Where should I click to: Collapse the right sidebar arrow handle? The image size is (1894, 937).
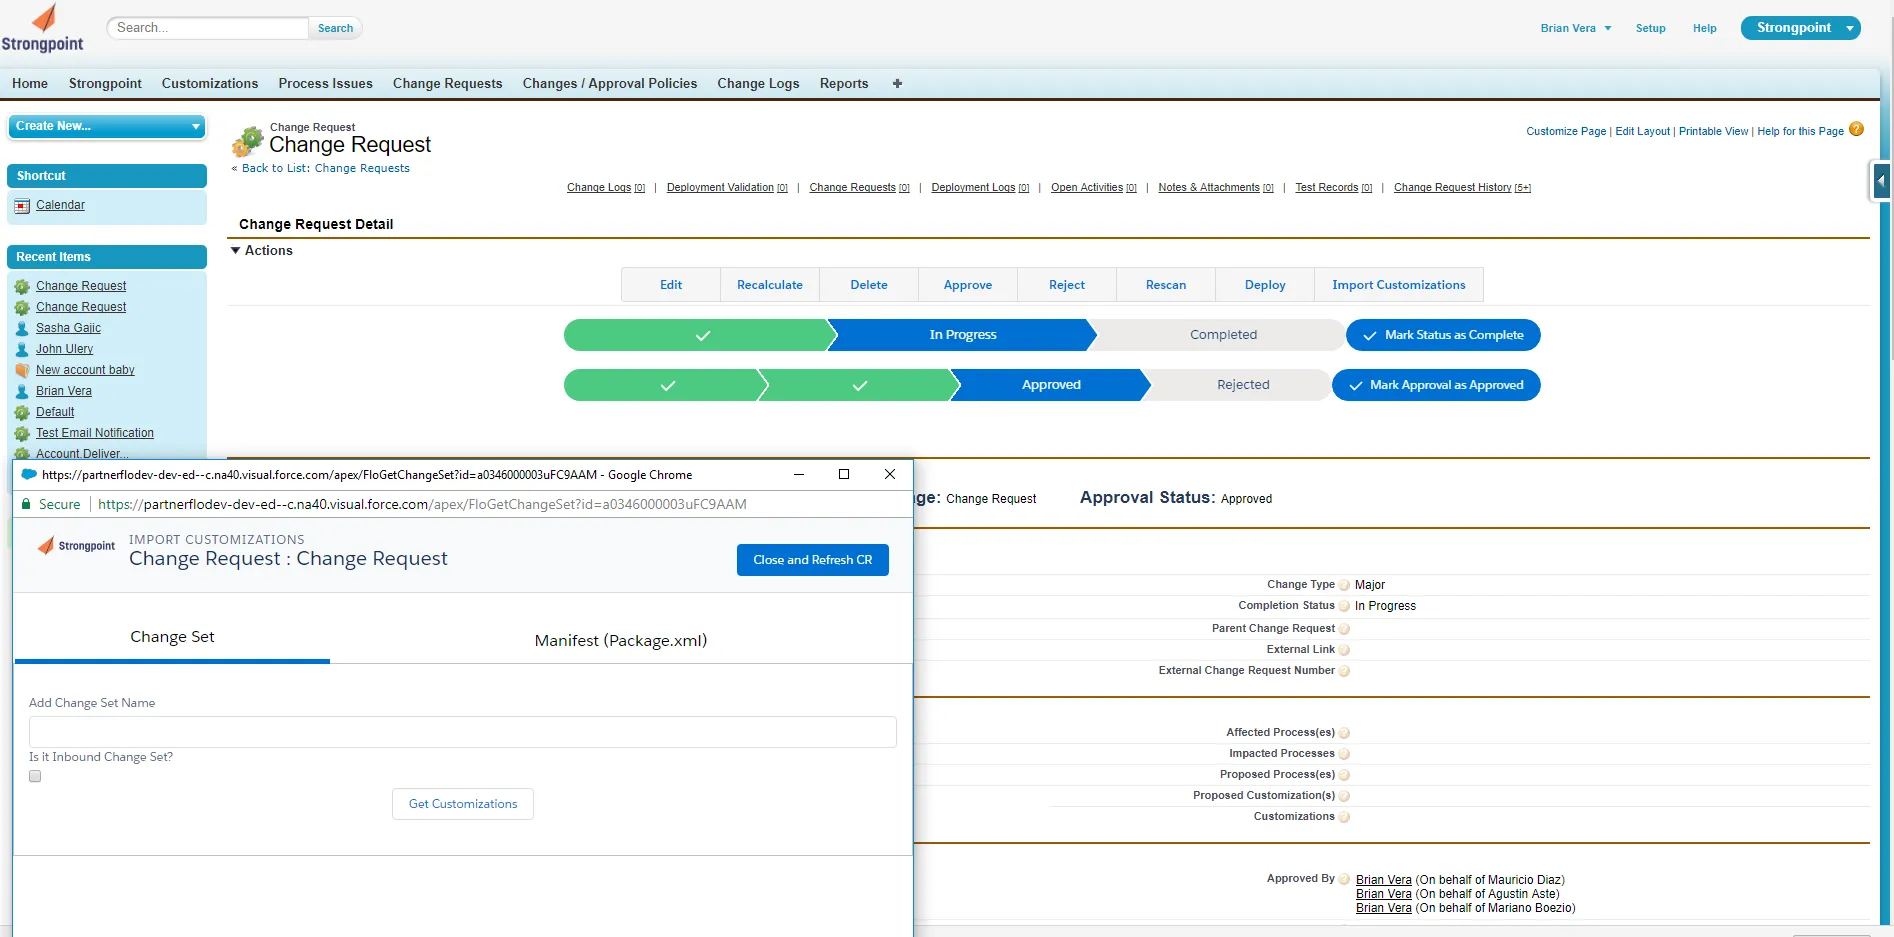pos(1881,182)
